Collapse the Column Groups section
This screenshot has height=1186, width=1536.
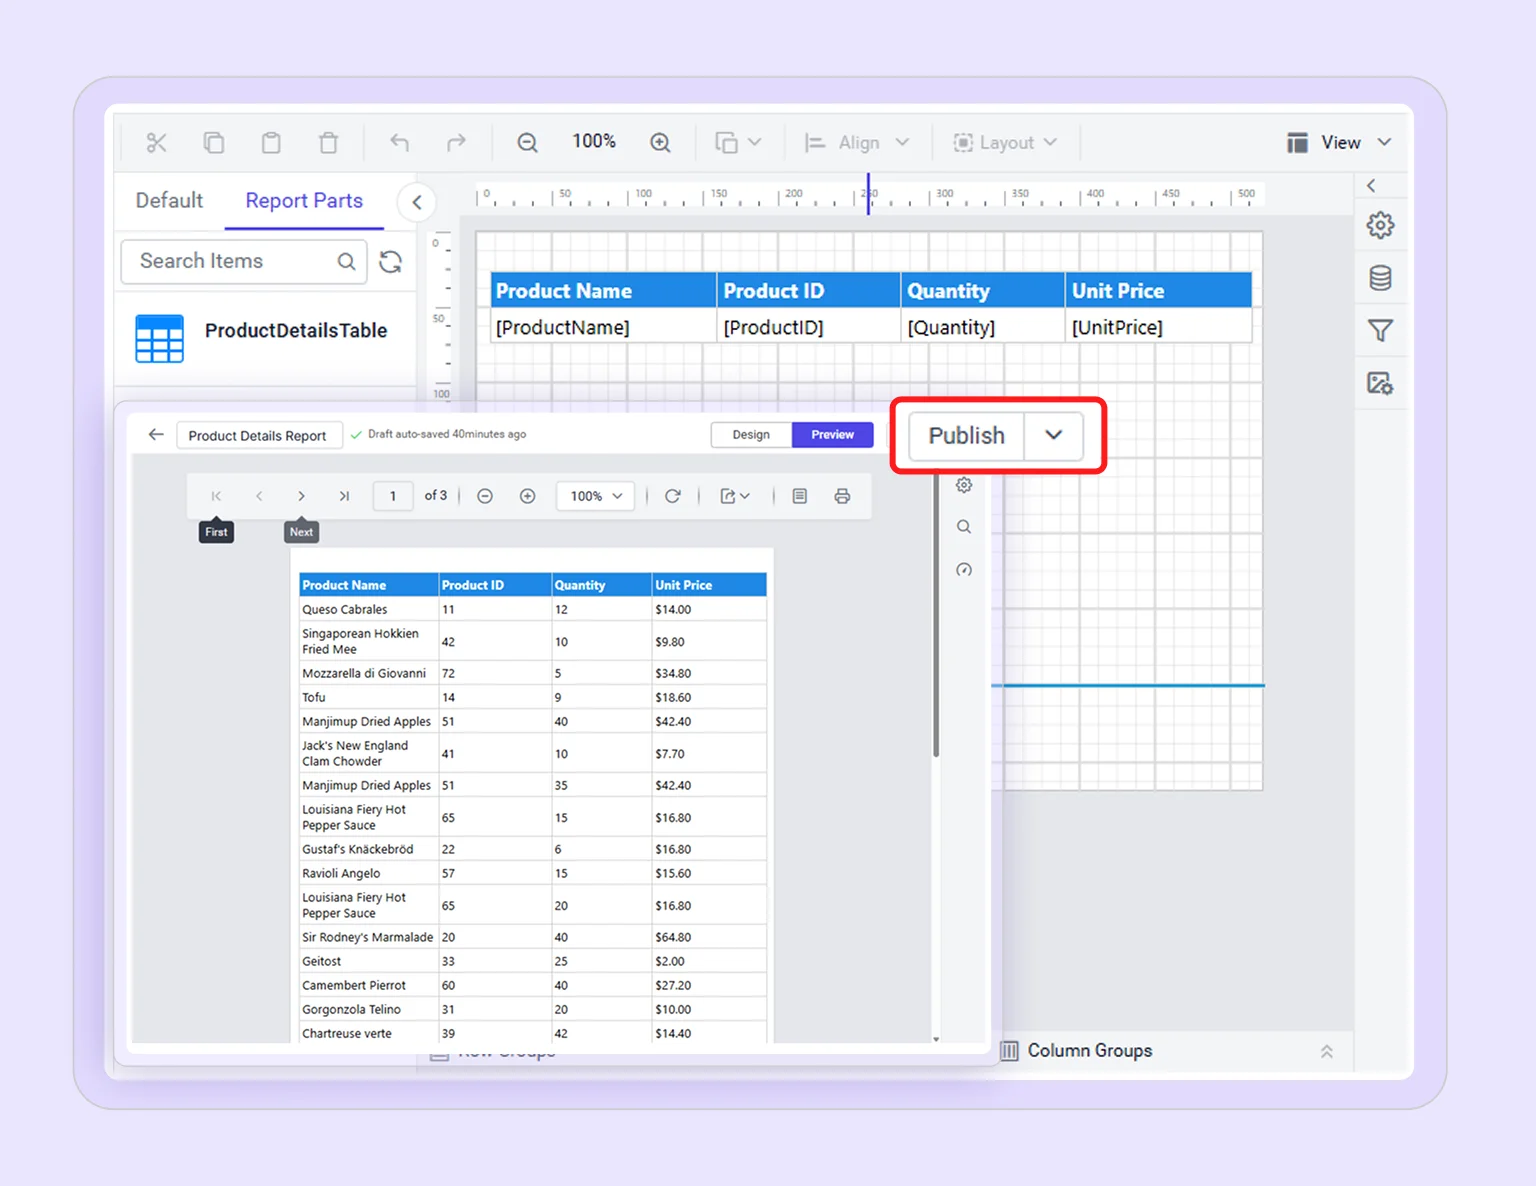pyautogui.click(x=1327, y=1051)
